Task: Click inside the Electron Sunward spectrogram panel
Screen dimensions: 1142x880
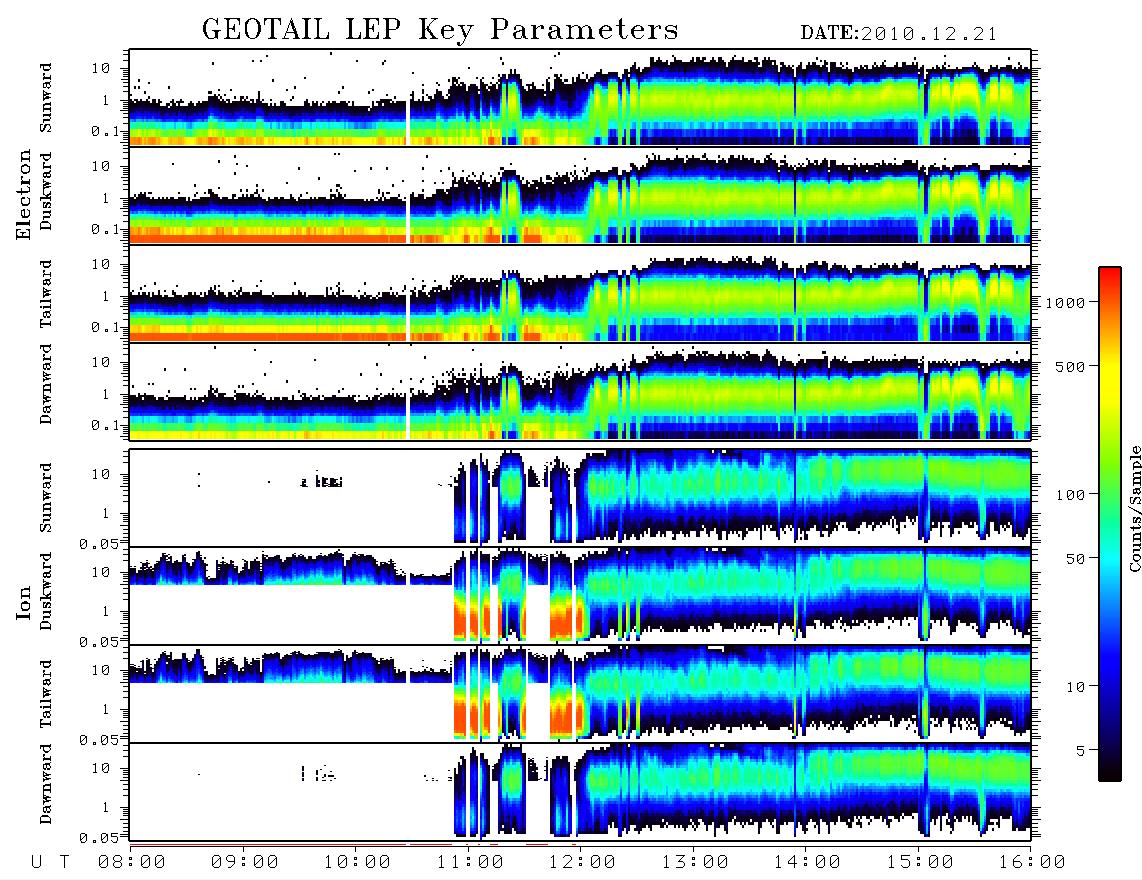Action: pos(580,98)
